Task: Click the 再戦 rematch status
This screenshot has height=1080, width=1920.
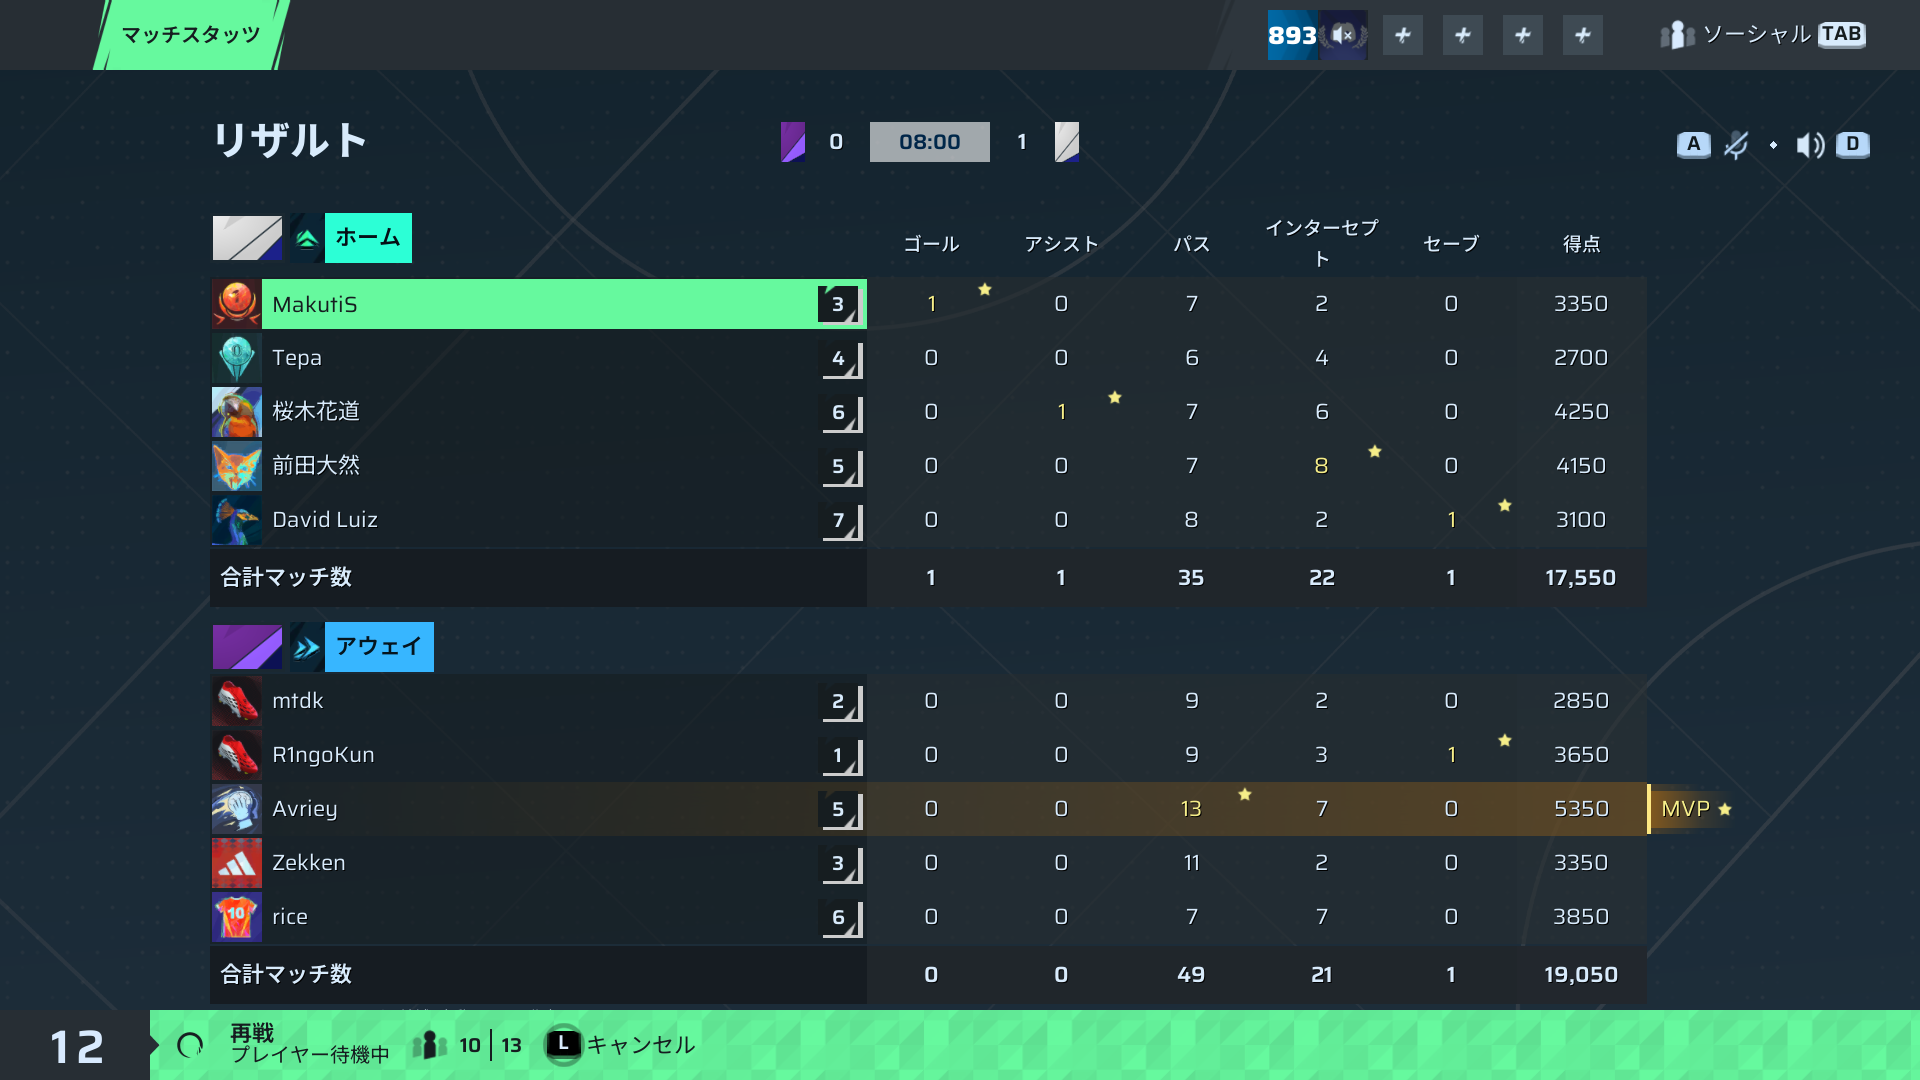Action: pos(252,1033)
